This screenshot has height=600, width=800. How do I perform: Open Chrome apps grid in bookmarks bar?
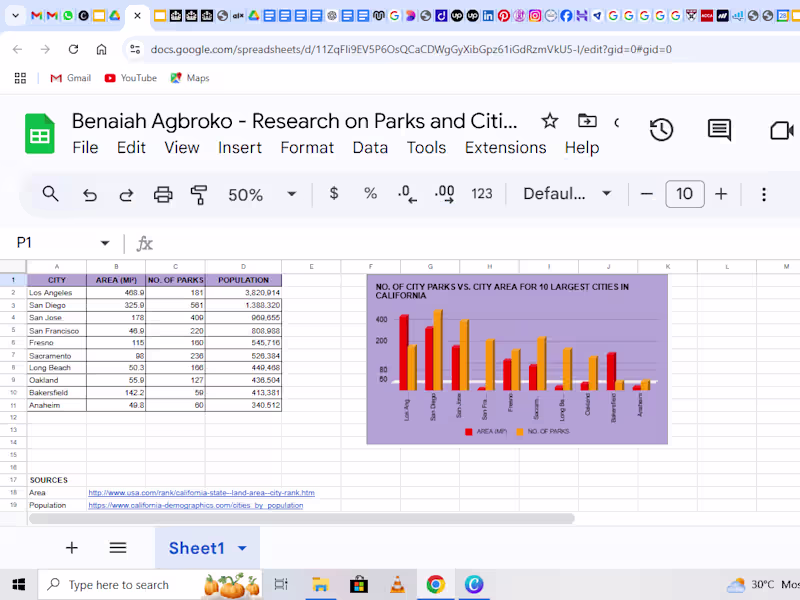pyautogui.click(x=20, y=78)
